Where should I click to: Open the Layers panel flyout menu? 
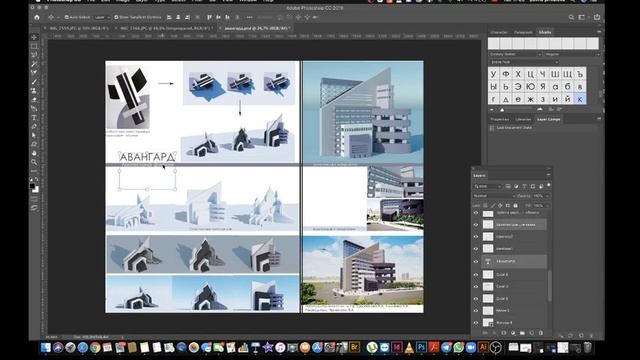[x=548, y=175]
